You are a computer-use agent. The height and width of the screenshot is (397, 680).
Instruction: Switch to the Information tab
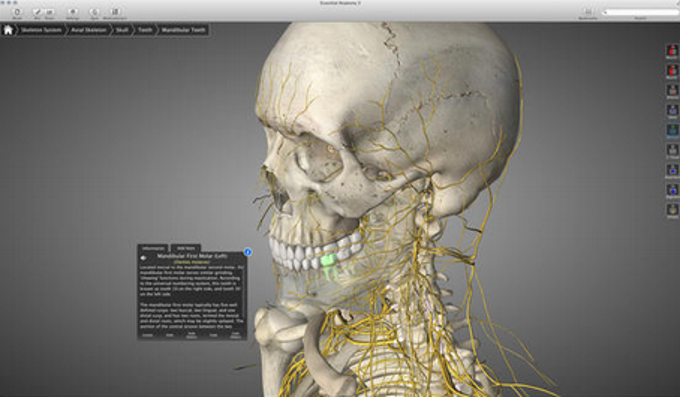point(153,248)
